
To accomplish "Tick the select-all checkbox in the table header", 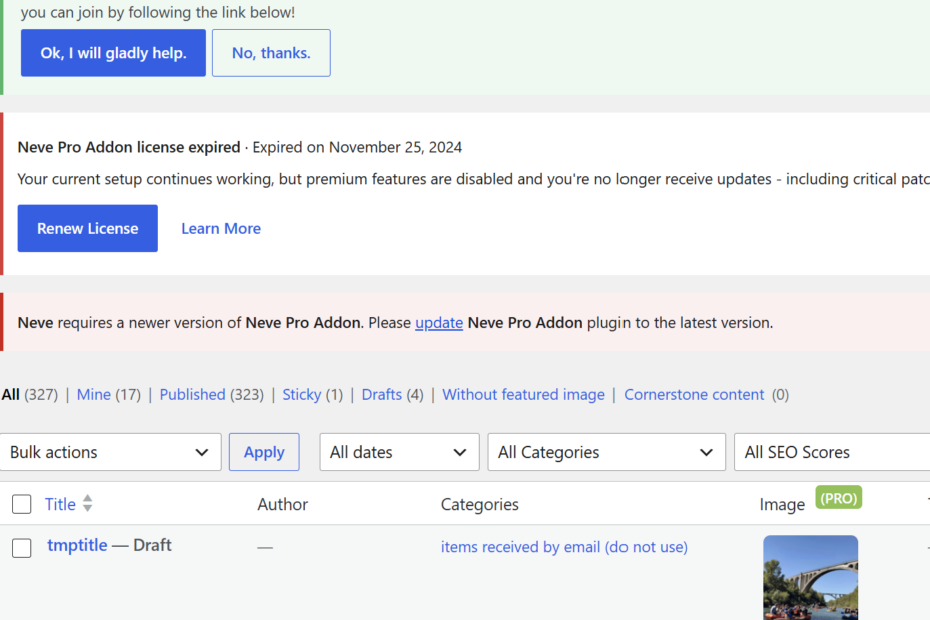I will pos(22,504).
